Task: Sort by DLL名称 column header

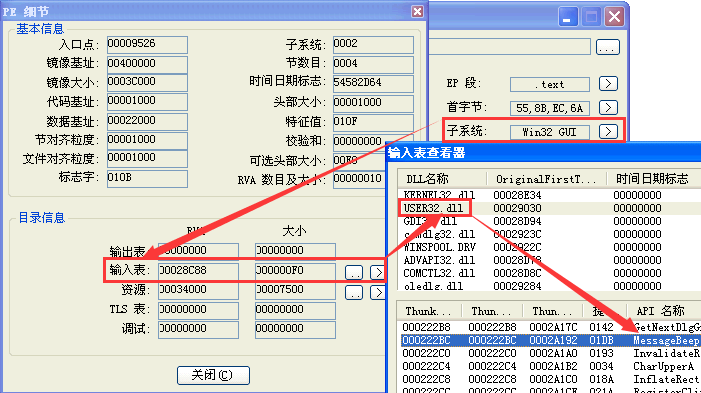Action: (x=442, y=179)
